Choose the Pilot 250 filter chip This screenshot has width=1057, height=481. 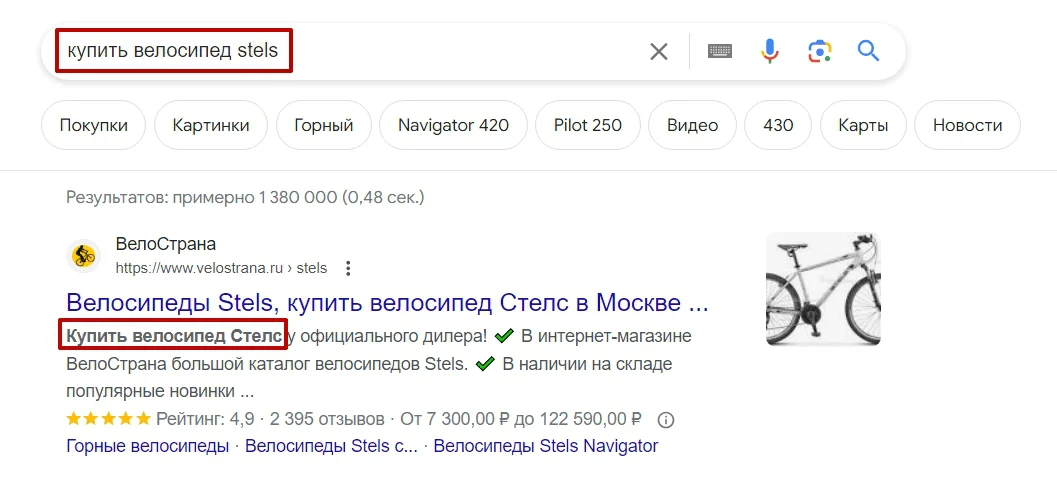click(x=587, y=125)
